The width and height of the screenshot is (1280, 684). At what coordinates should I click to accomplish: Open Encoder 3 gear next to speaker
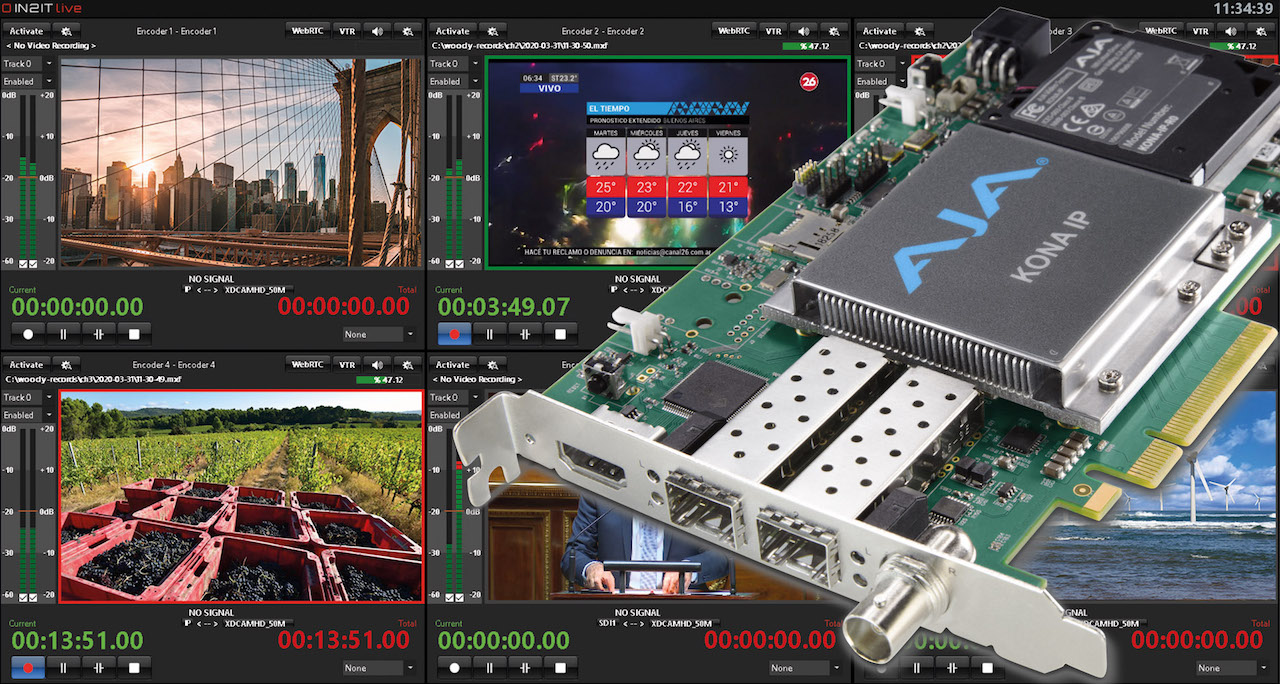(1261, 31)
